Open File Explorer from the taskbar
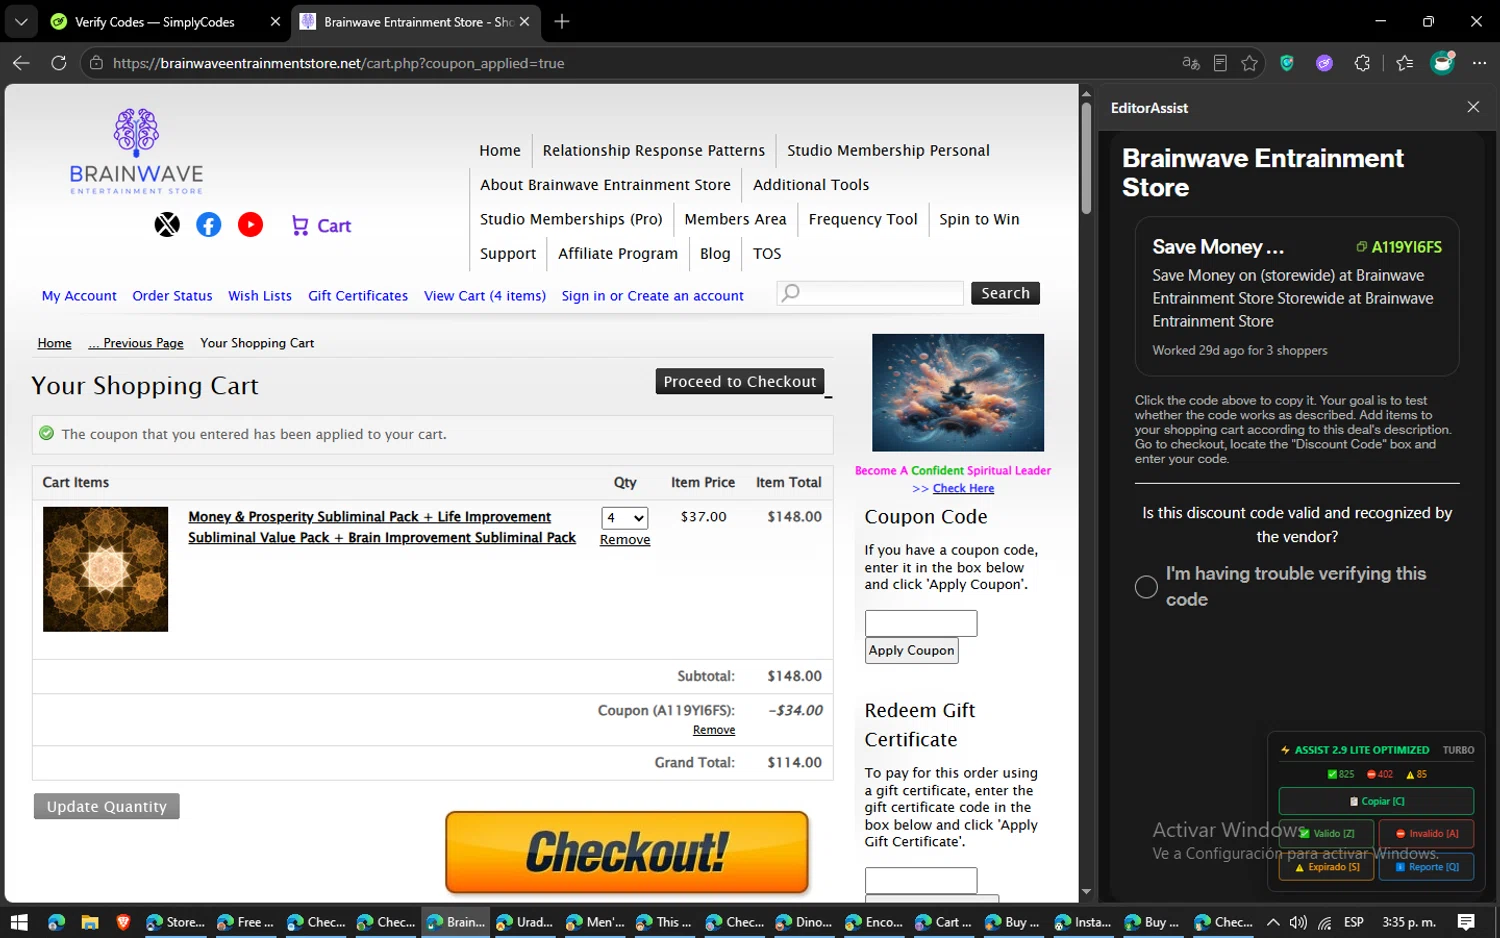 click(x=90, y=922)
